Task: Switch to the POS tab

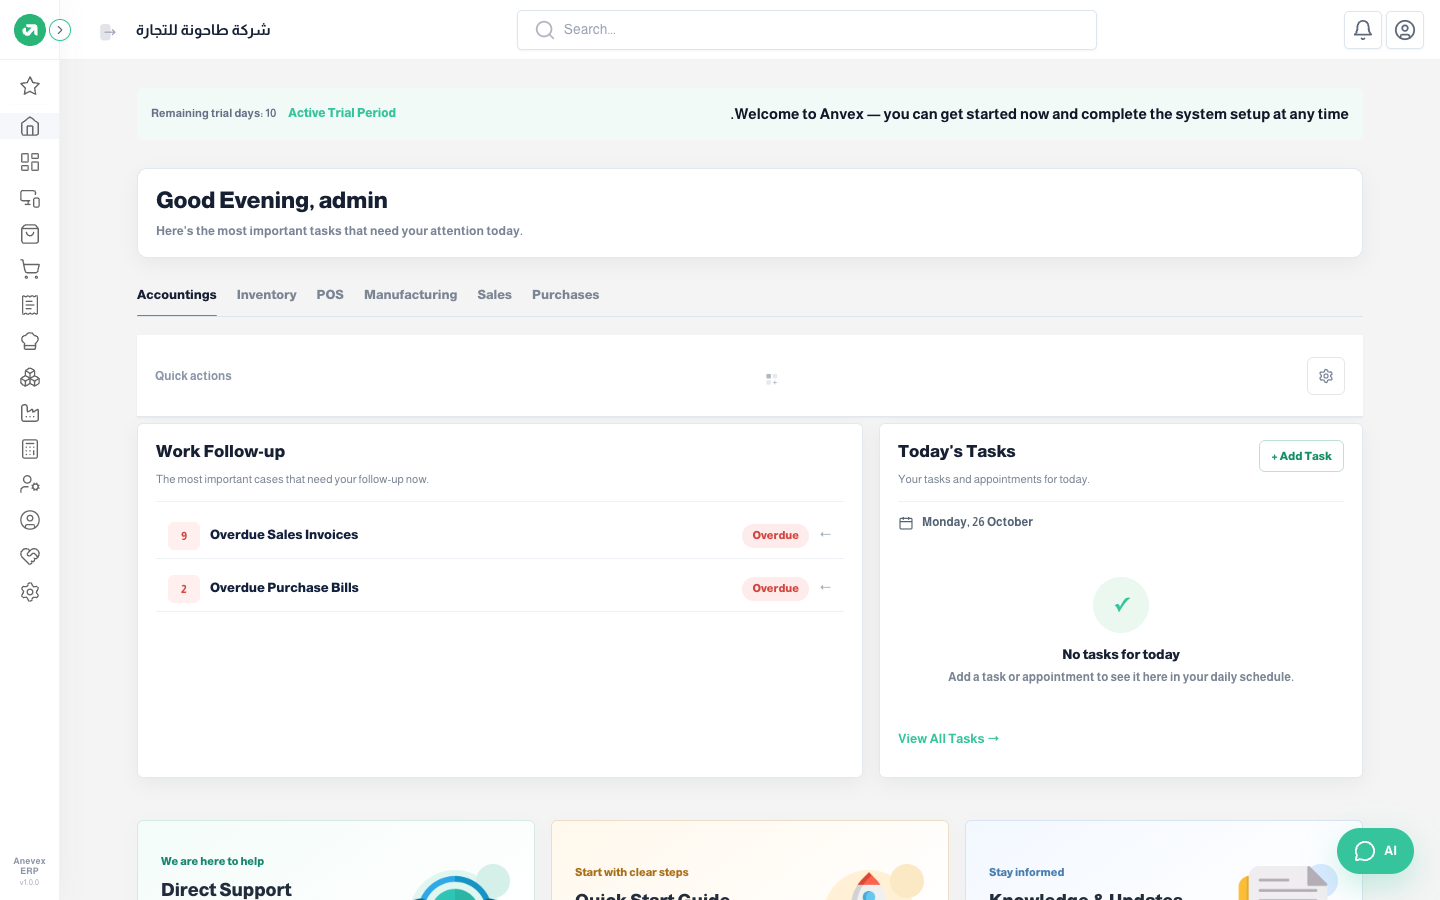Action: tap(330, 295)
